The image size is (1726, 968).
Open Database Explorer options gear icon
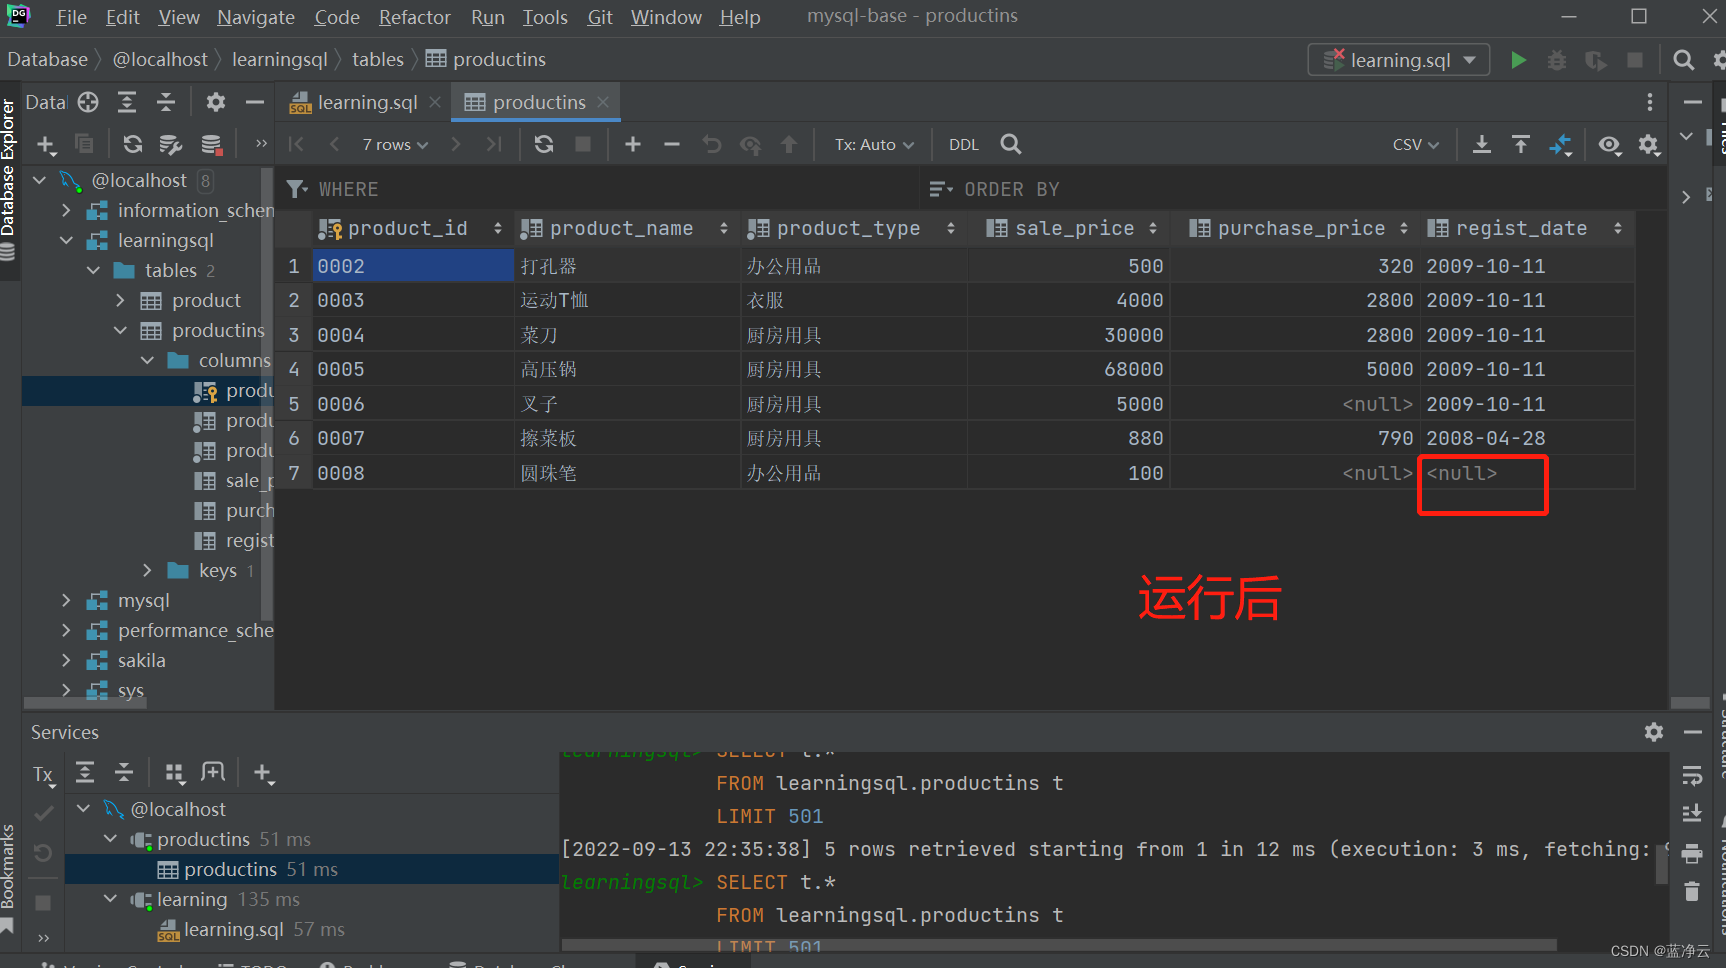coord(216,102)
